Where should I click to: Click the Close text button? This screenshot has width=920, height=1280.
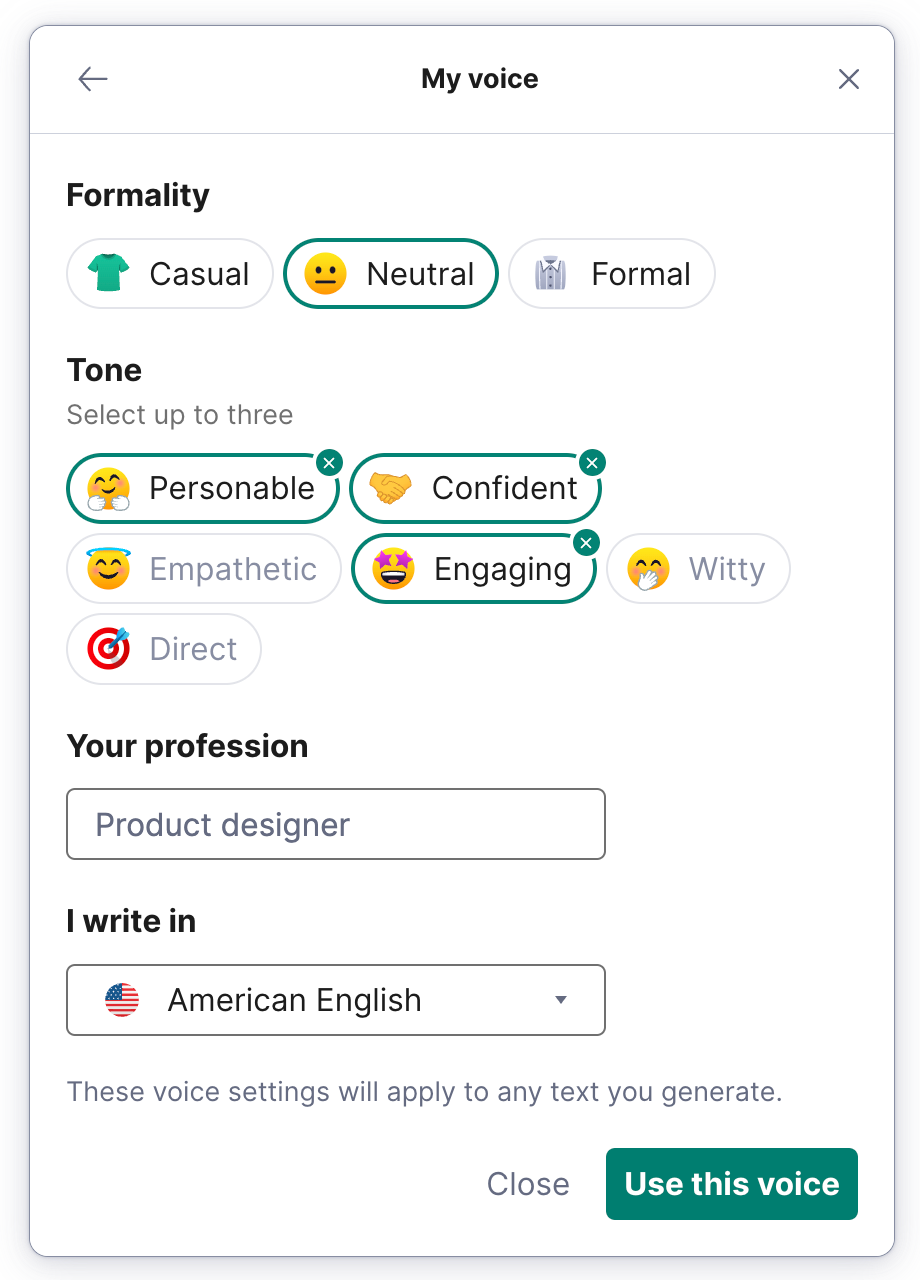(x=528, y=1184)
